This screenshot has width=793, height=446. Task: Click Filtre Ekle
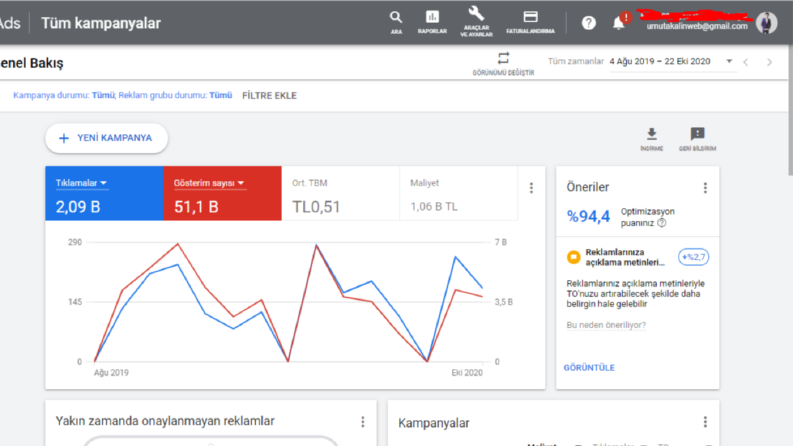[x=269, y=96]
